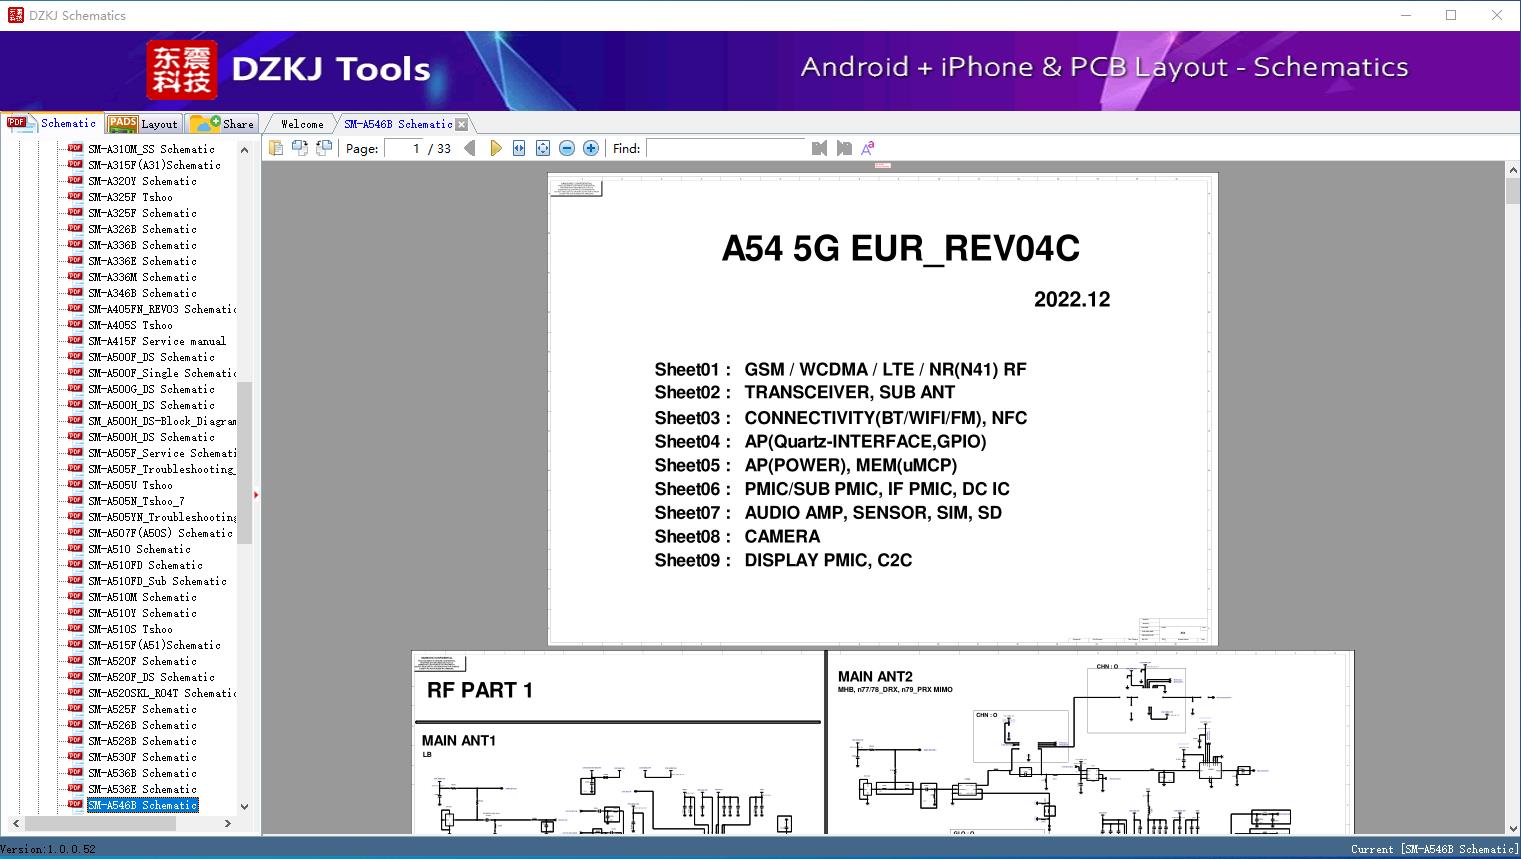Click PDF icon beside SM-A510S Tshoo

coord(75,628)
